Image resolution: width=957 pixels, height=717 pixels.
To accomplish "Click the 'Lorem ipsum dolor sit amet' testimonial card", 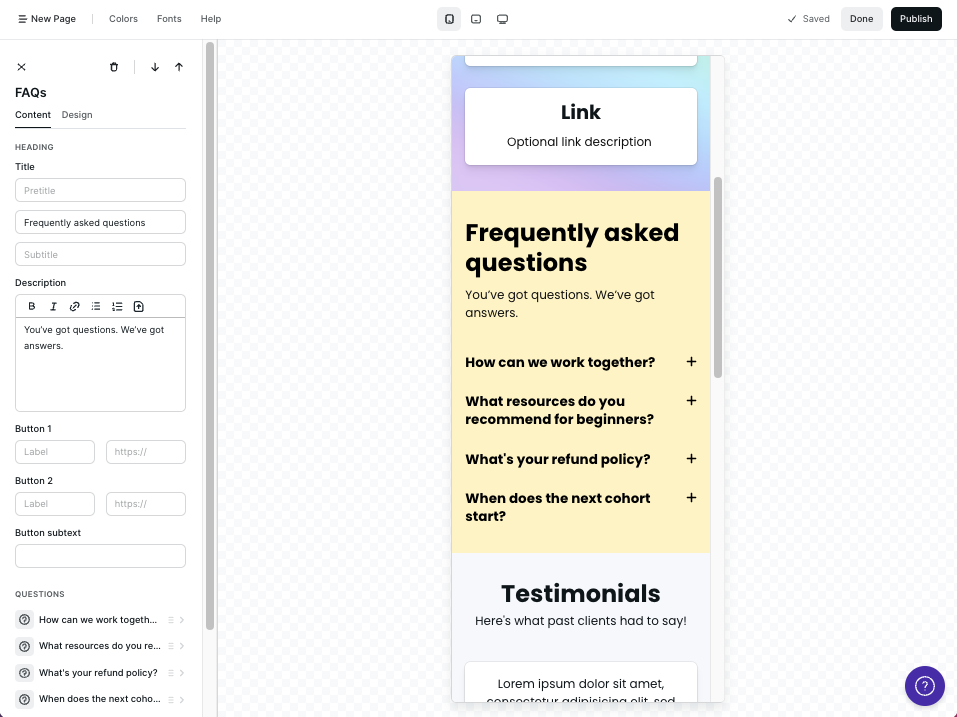I will 580,683.
